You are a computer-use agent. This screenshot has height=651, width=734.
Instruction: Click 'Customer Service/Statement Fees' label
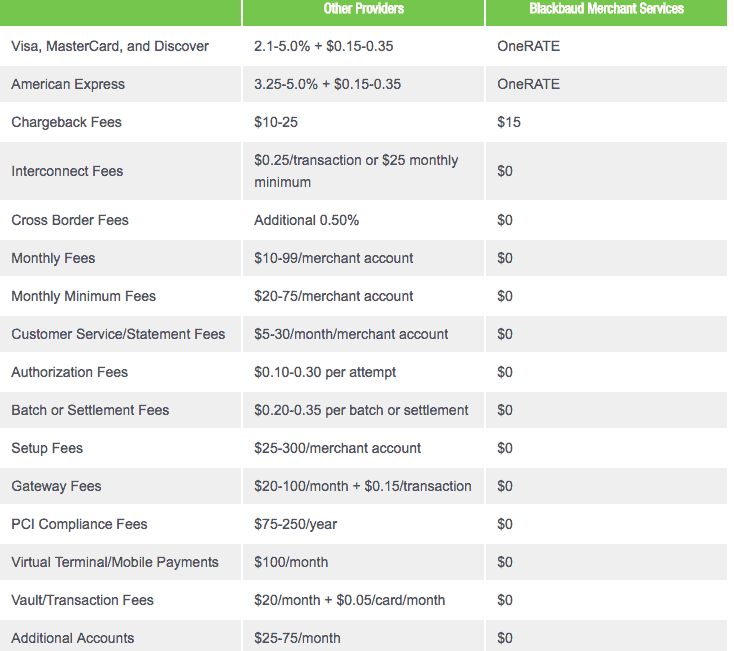point(118,334)
